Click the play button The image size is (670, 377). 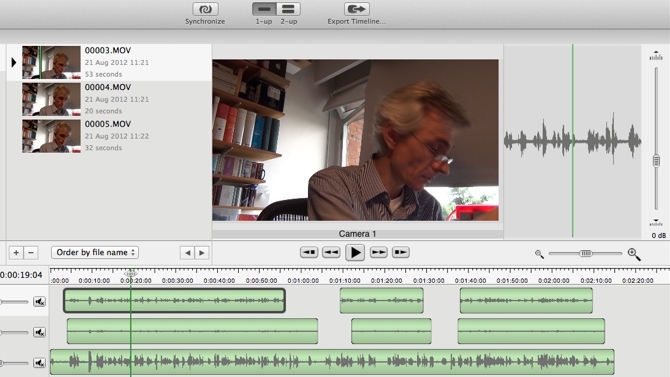(x=355, y=252)
